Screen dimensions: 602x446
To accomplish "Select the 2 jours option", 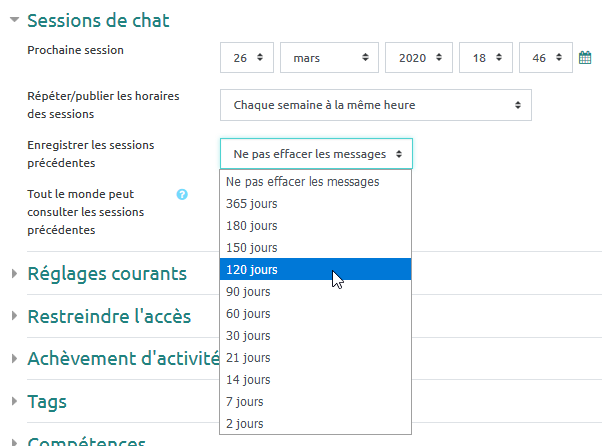I will pyautogui.click(x=245, y=424).
